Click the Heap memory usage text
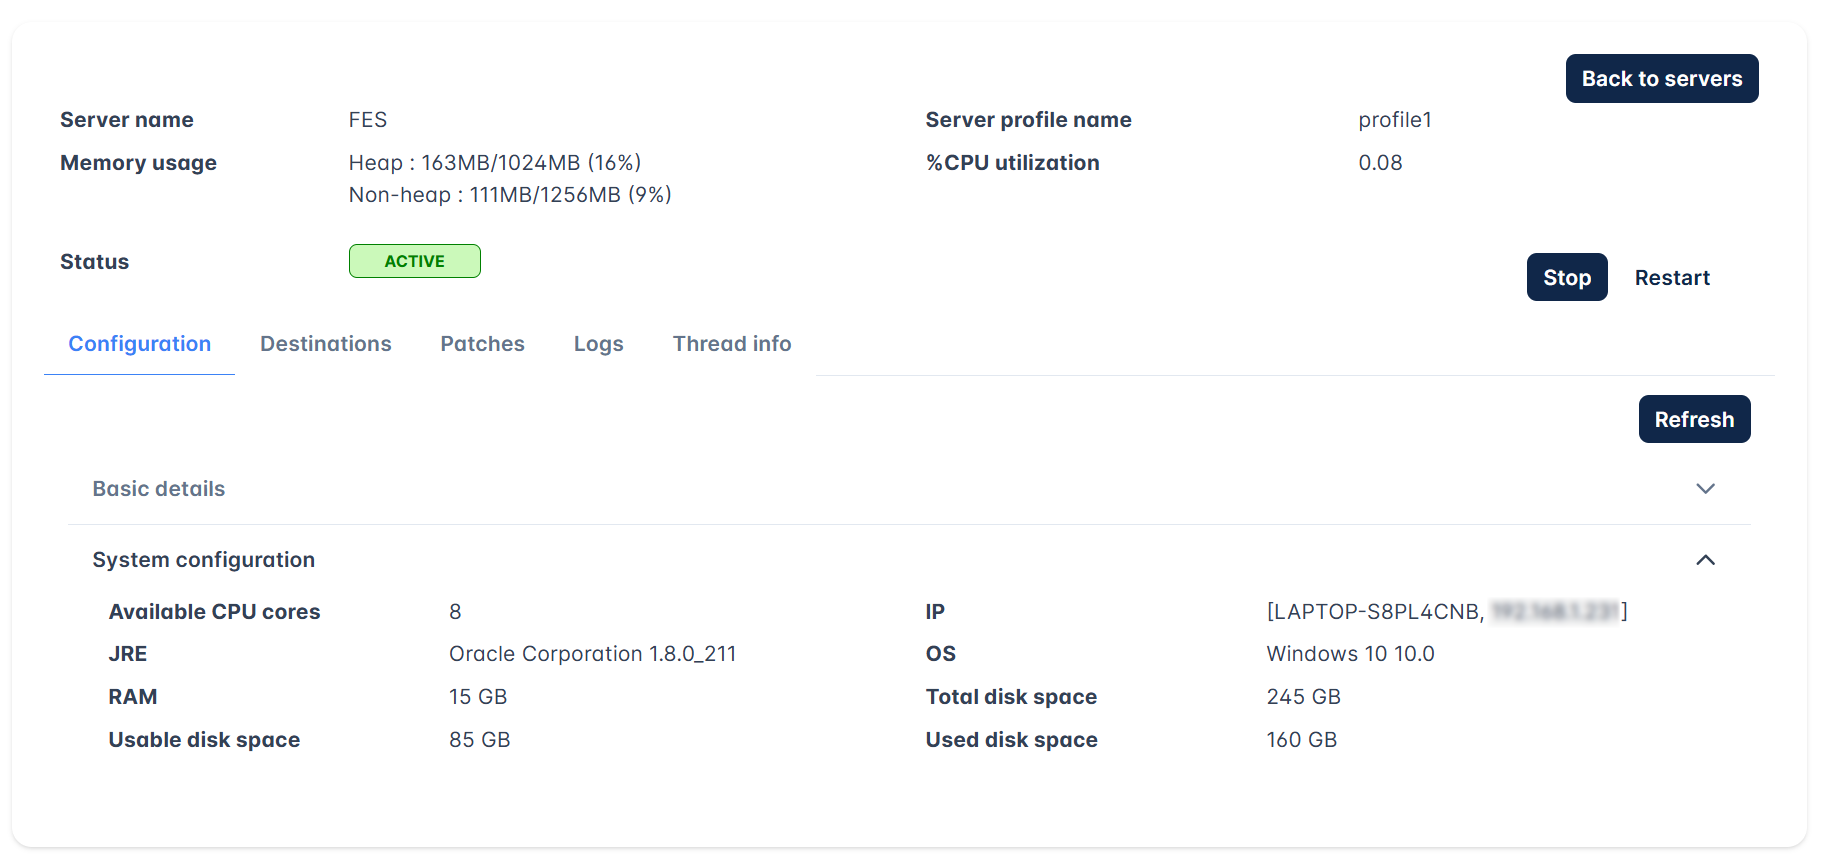Screen dimensions: 1822x859 [x=495, y=163]
